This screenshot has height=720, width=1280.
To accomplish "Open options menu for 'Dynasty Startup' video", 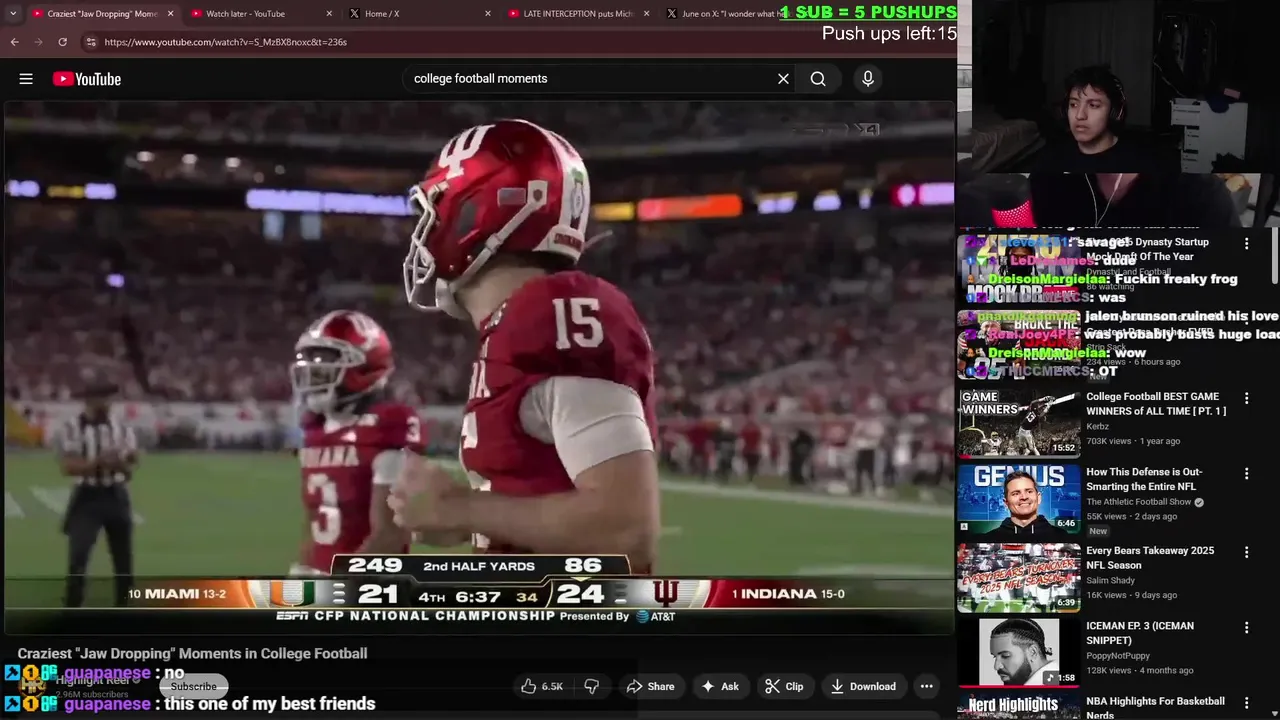I will click(x=1246, y=244).
